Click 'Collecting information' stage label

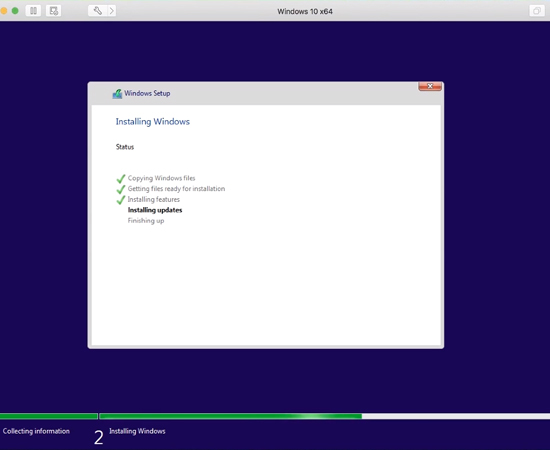coord(36,431)
